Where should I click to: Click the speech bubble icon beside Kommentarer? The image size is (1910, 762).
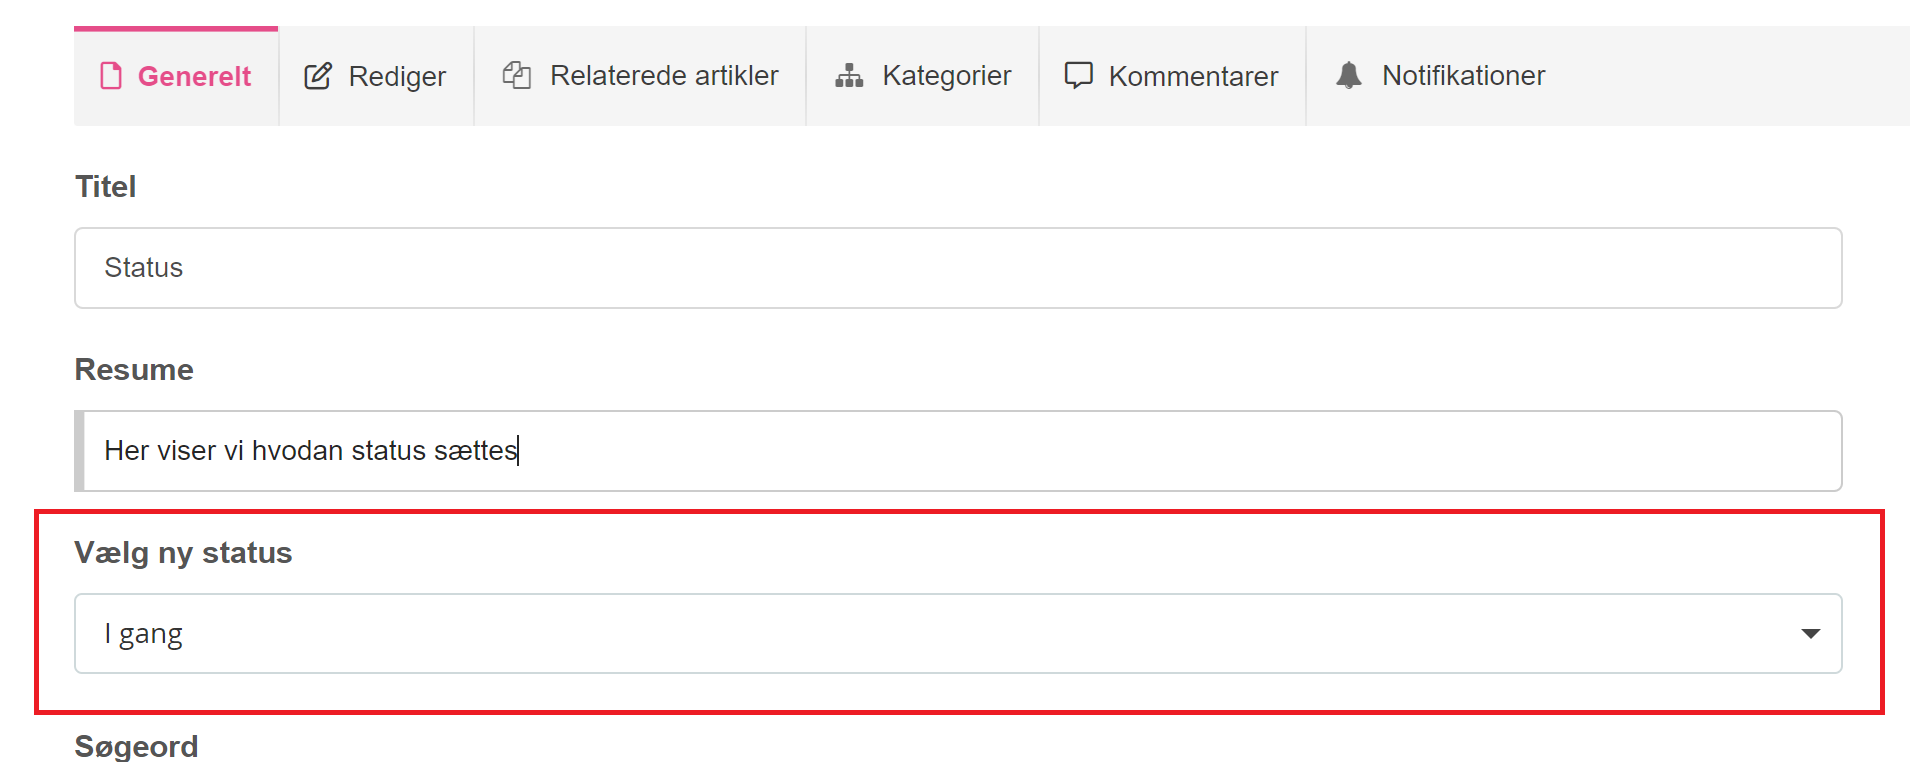click(x=1078, y=76)
